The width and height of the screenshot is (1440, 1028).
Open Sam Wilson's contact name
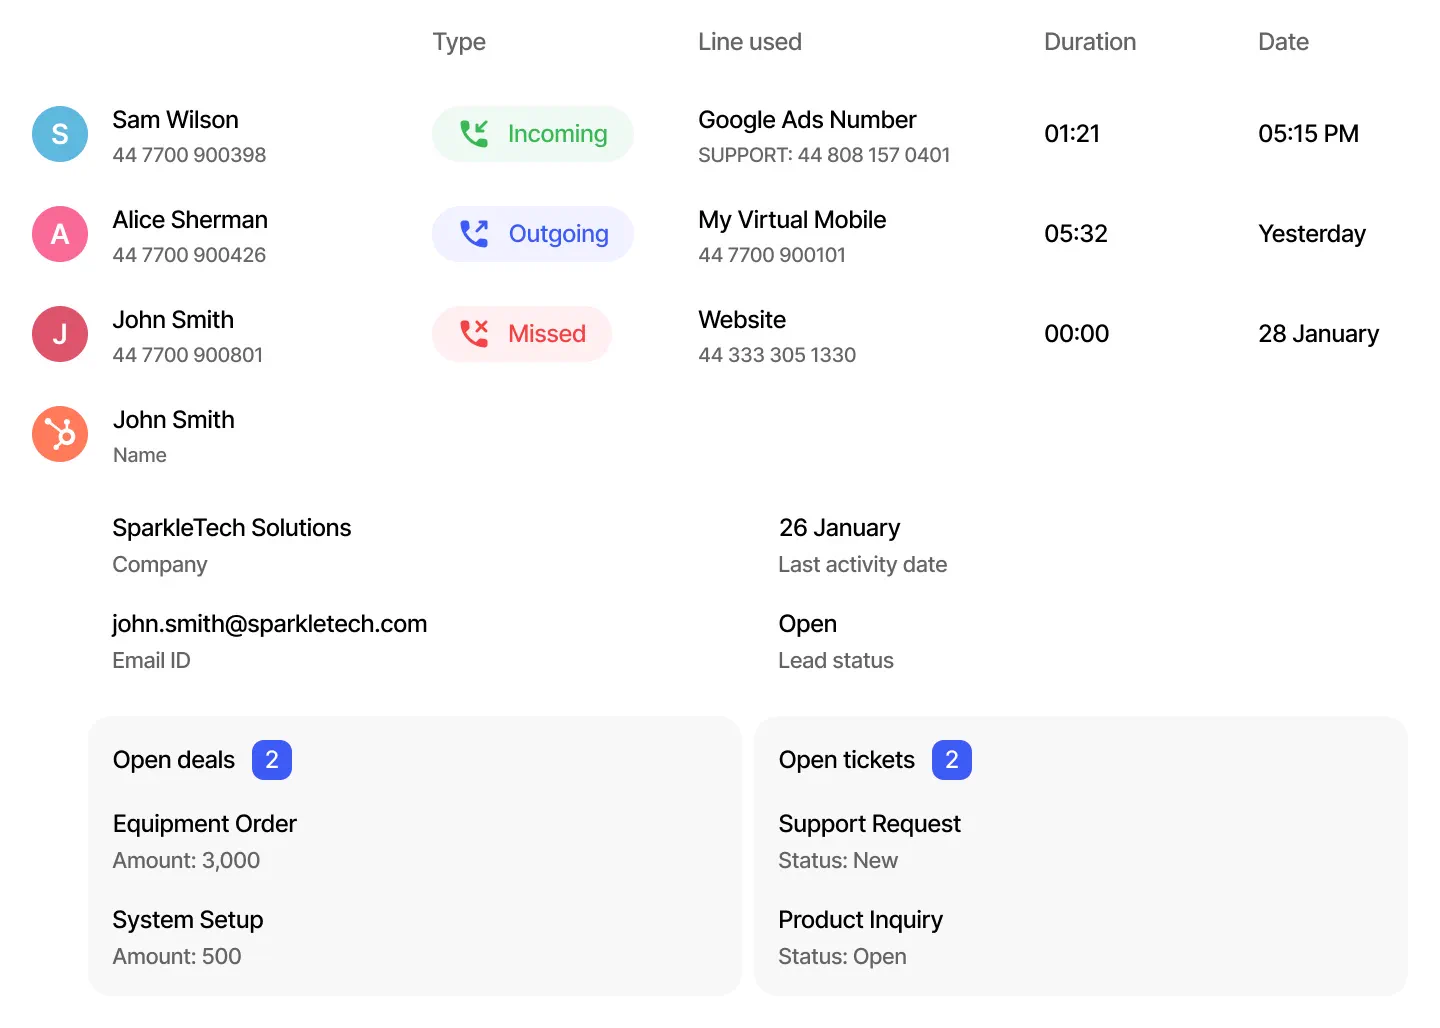175,120
